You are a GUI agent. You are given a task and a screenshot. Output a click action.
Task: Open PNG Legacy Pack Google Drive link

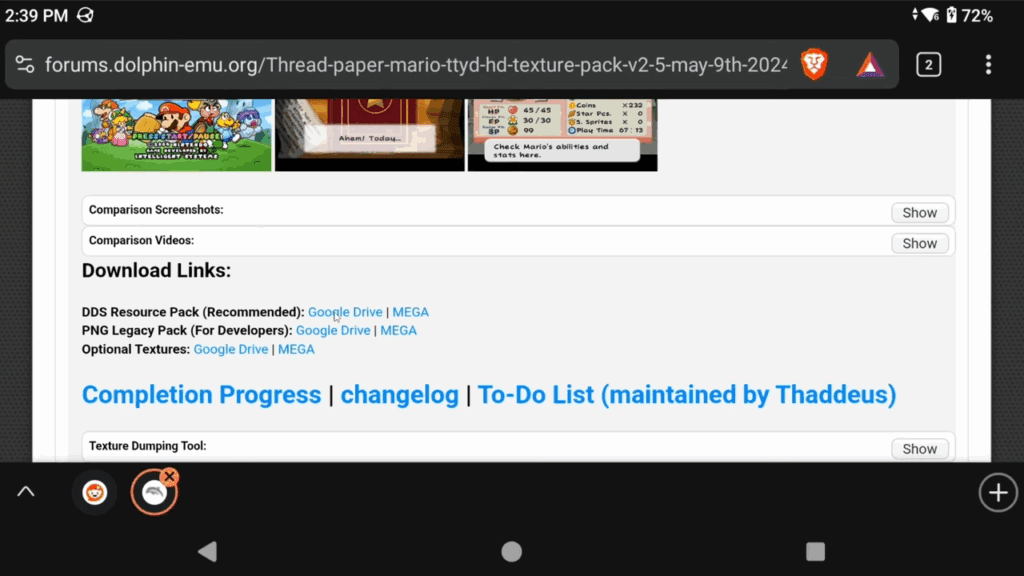pyautogui.click(x=333, y=330)
